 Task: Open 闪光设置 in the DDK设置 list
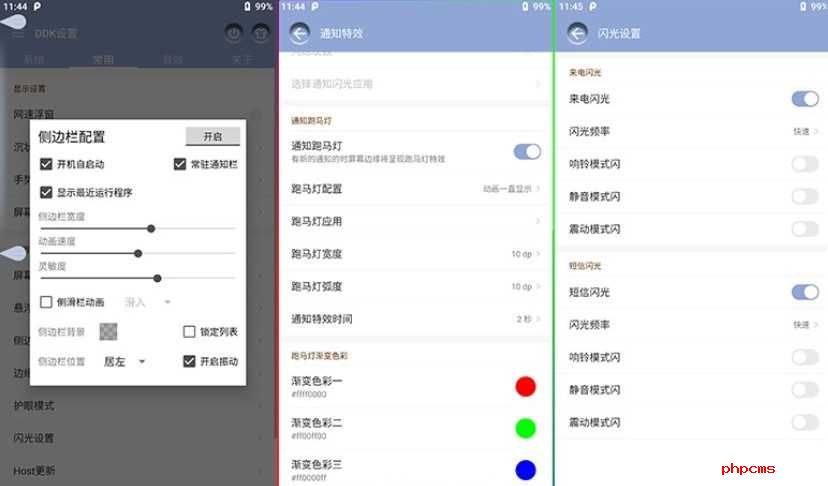coord(137,438)
